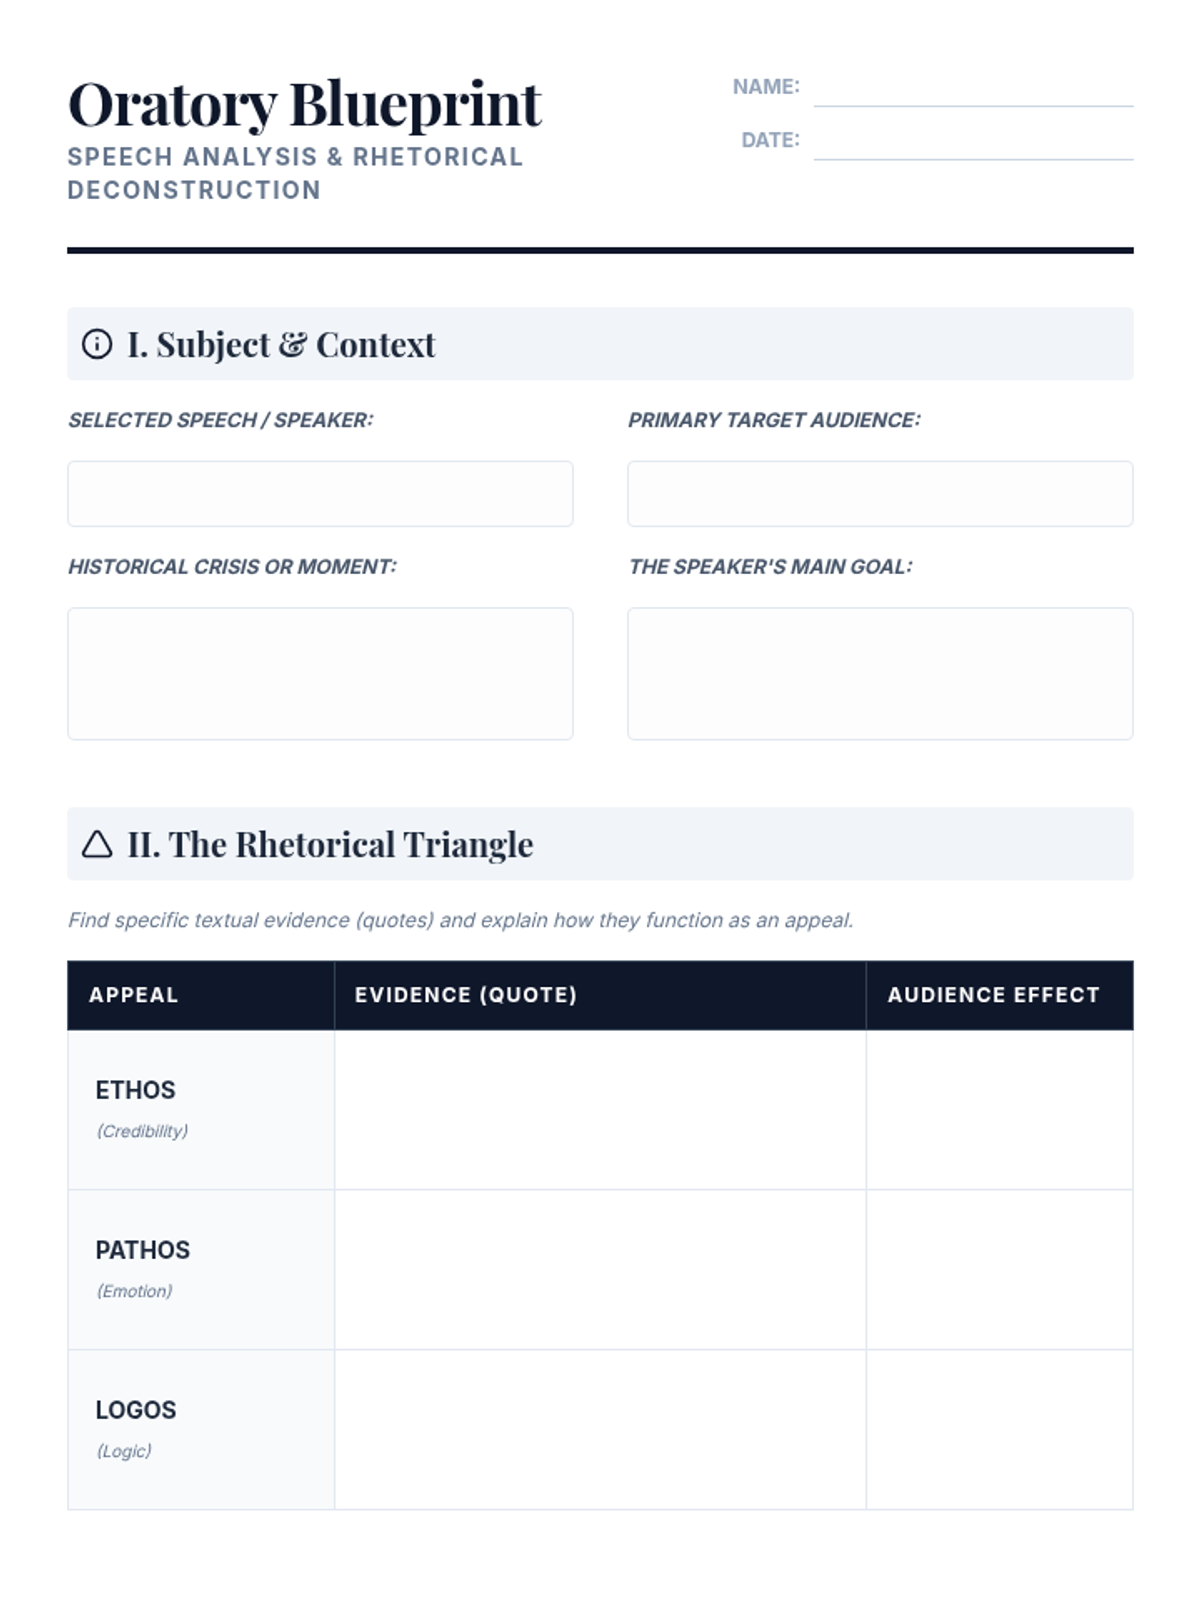Select the Primary Target Audience input box

pos(880,494)
